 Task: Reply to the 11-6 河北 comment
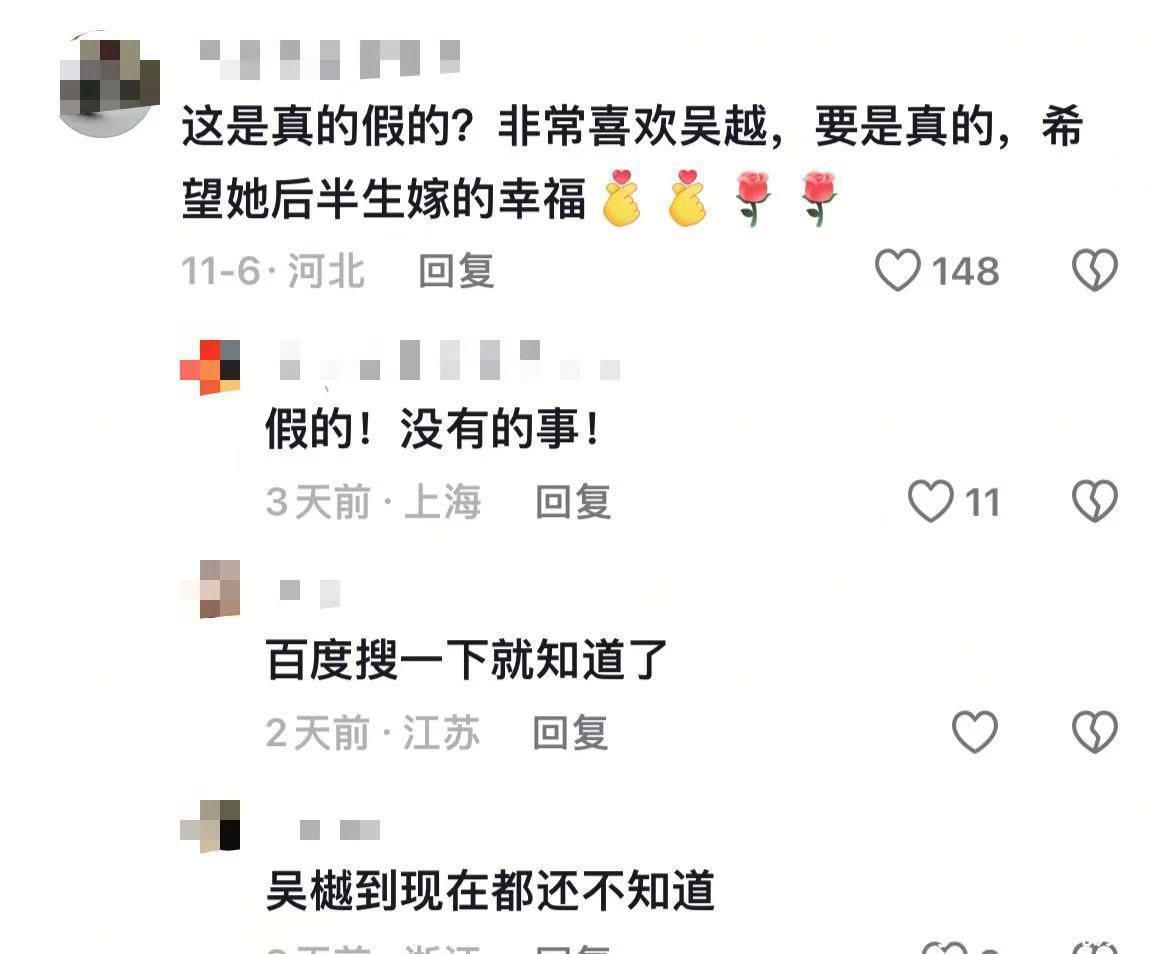pos(456,271)
